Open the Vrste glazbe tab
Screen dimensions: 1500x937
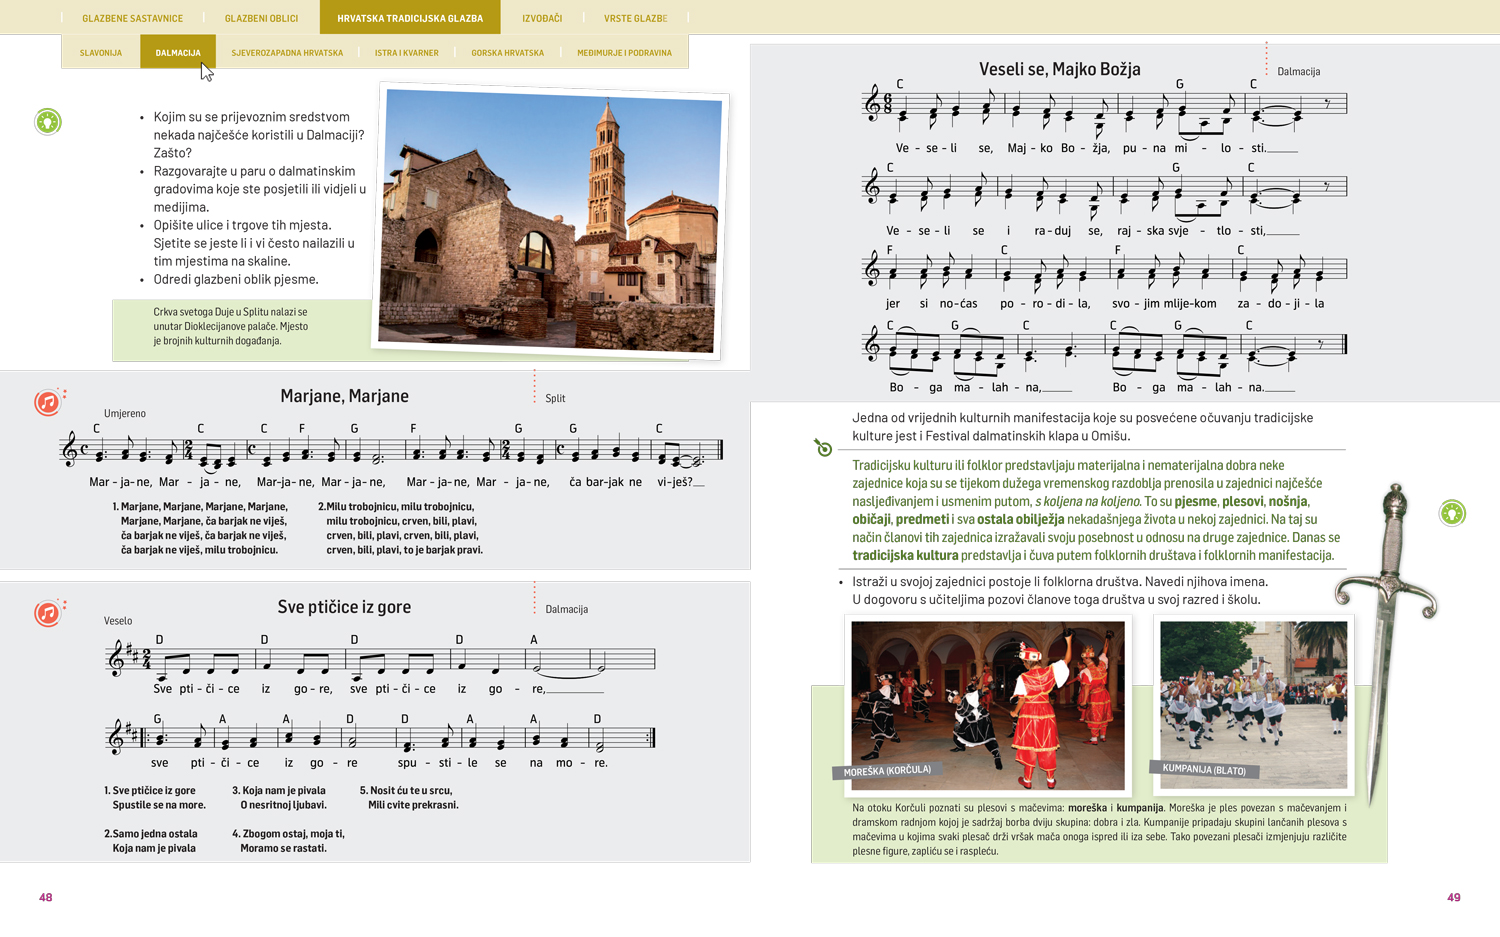635,18
